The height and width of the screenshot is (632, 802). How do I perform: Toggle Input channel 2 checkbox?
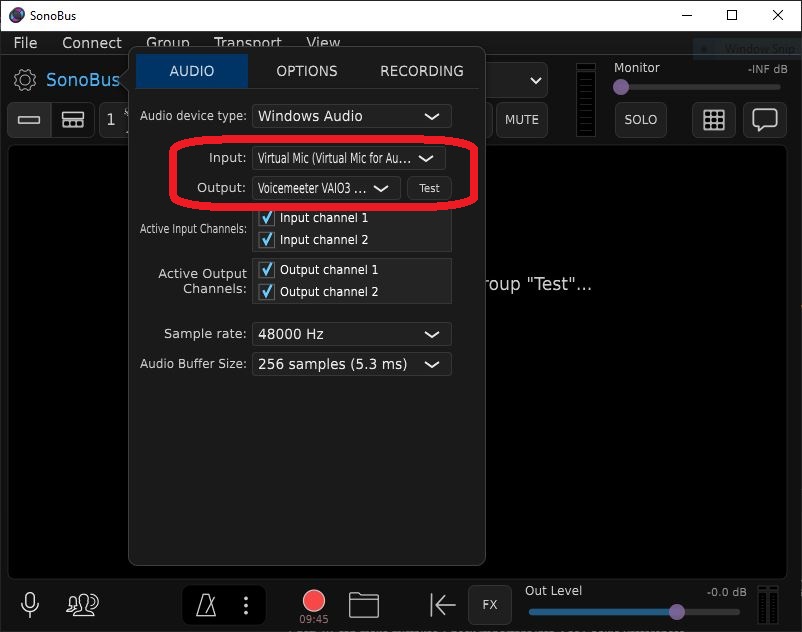point(266,240)
